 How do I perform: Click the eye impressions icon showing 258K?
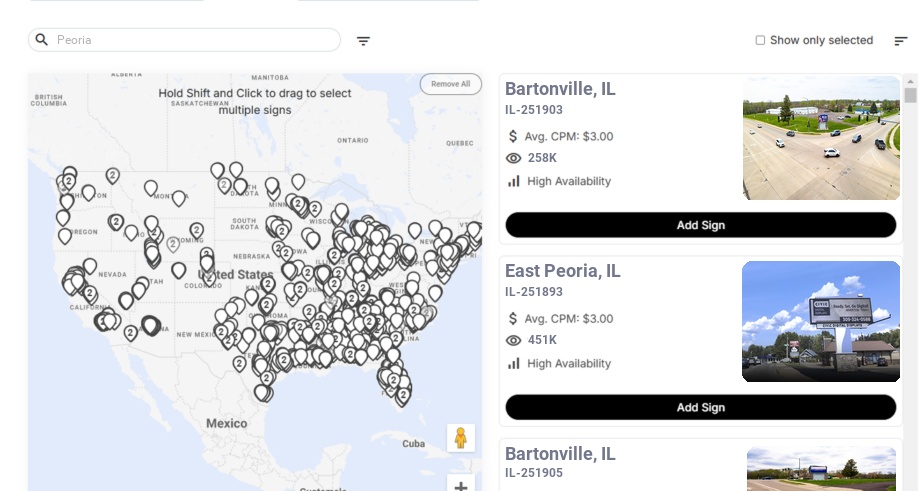tap(514, 158)
